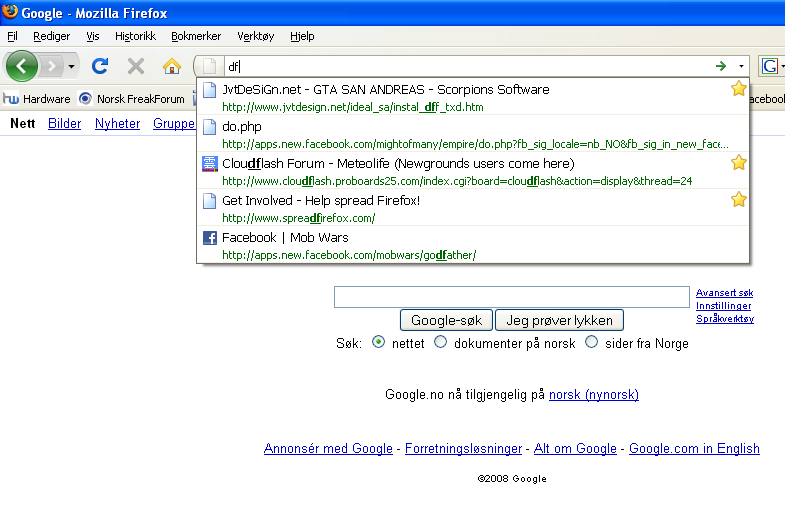Viewport: 785px width, 512px height.
Task: Click the spreadfirefox.com URL text
Action: coord(298,218)
